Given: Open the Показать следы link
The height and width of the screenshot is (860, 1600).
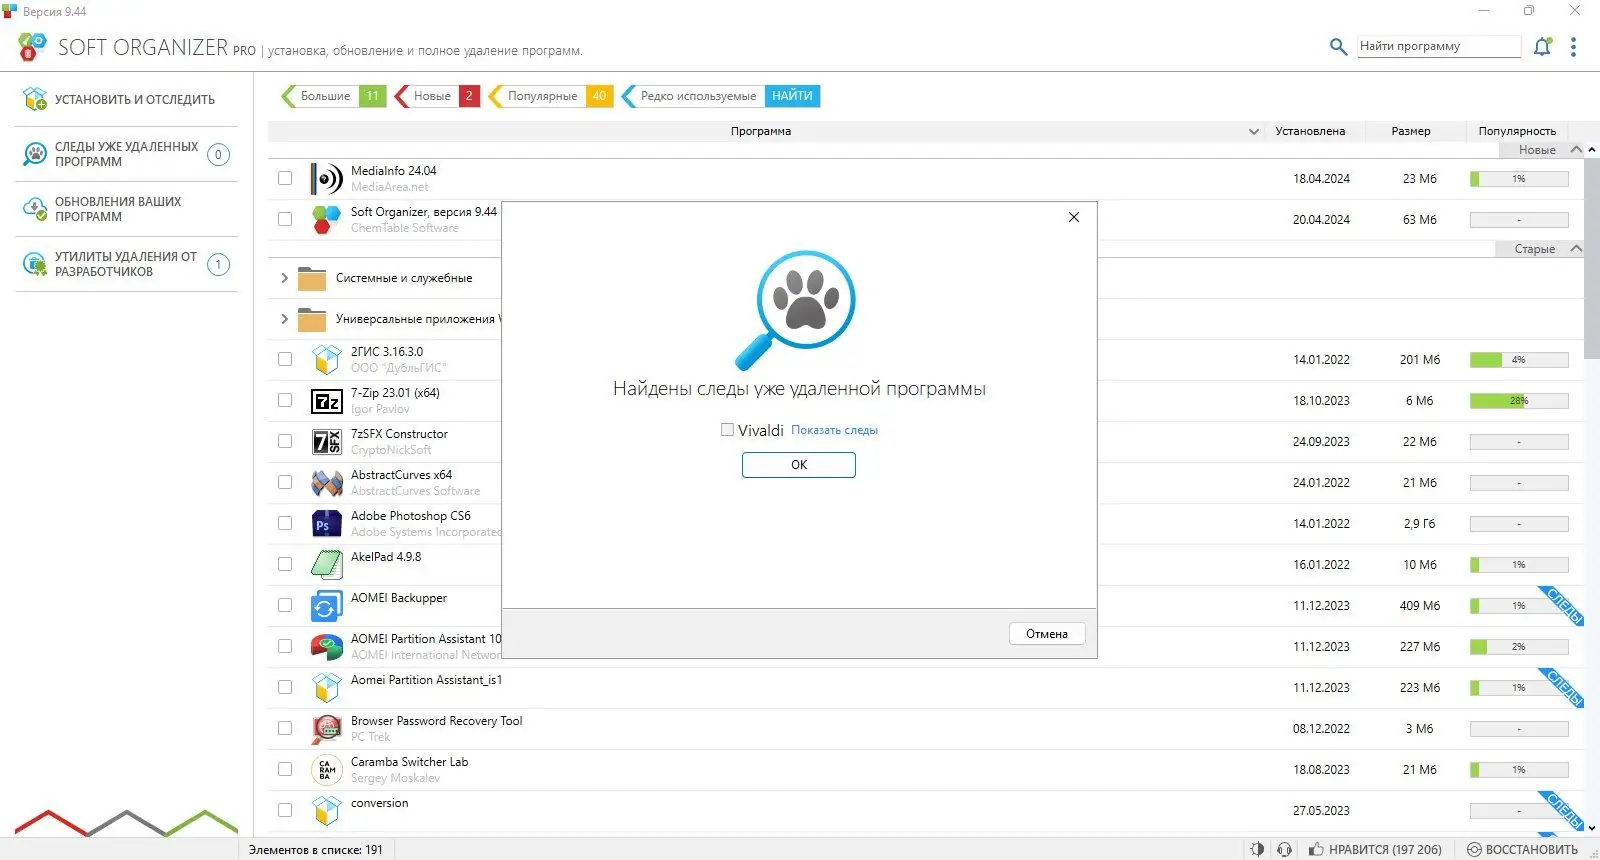Looking at the screenshot, I should click(835, 430).
